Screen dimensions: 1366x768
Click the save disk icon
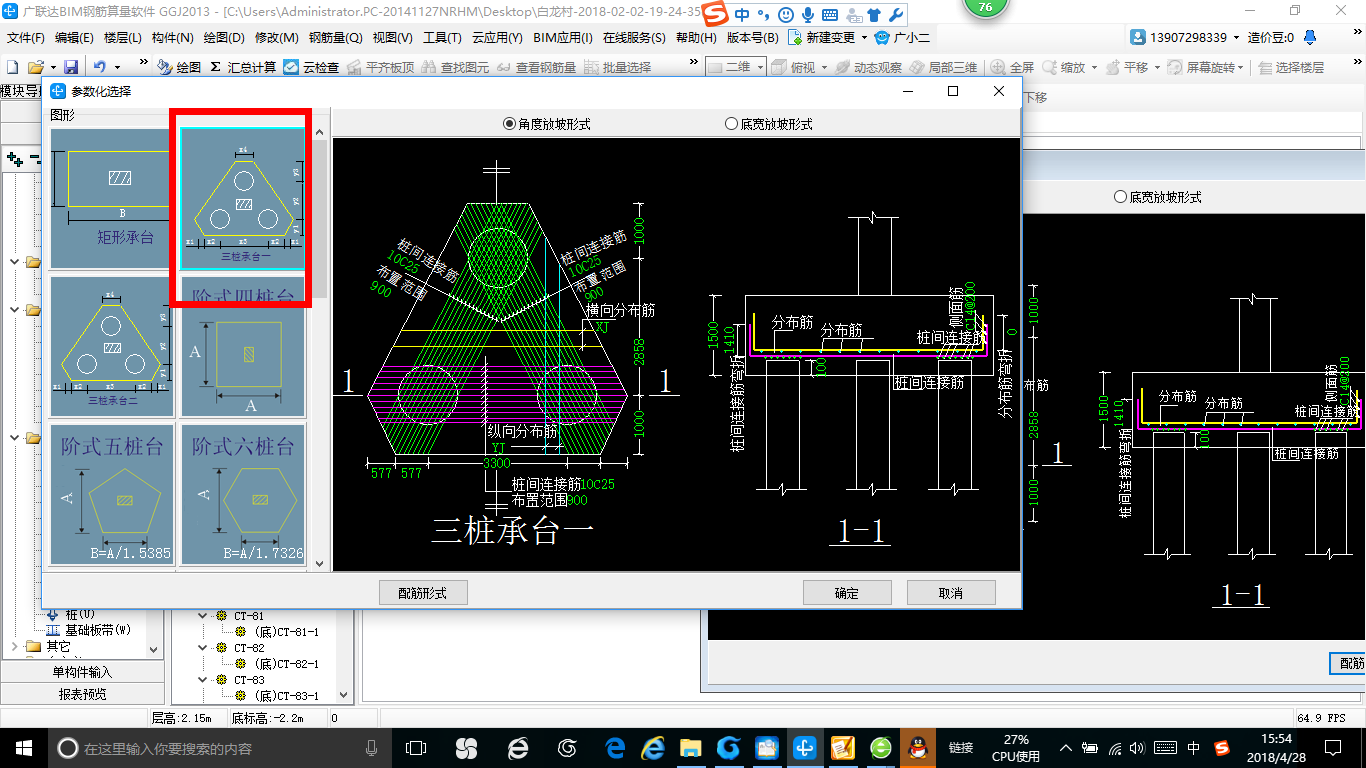point(71,67)
